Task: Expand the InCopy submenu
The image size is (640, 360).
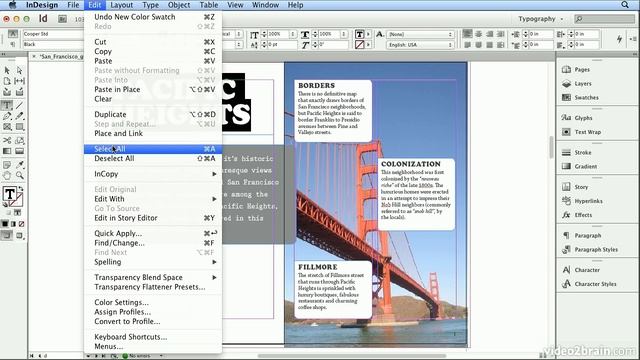Action: point(153,174)
